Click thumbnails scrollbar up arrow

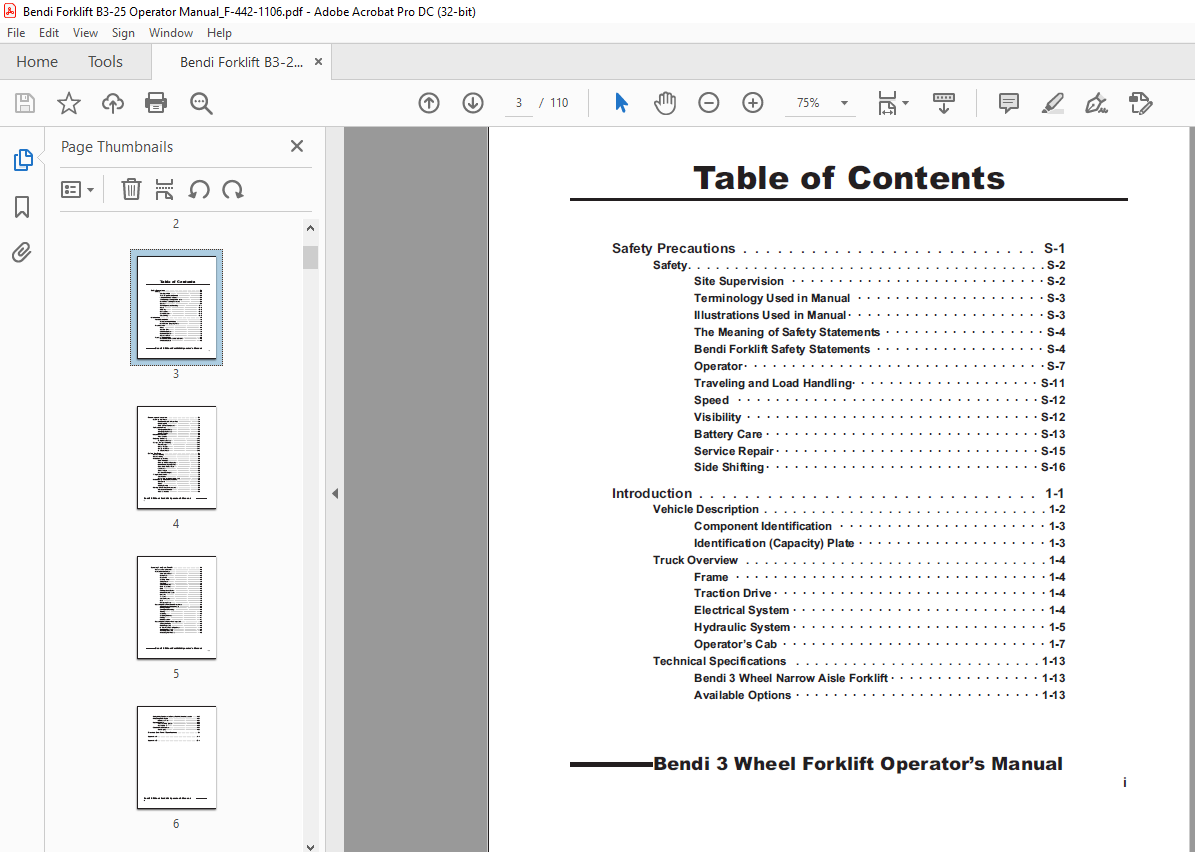(x=310, y=227)
